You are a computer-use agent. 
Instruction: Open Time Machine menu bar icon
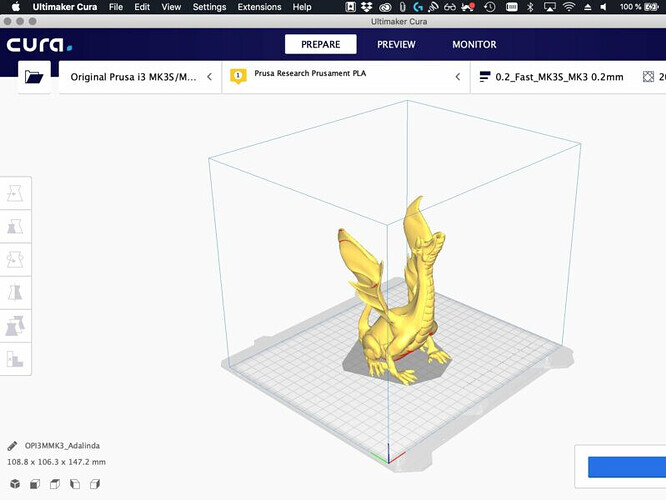(x=490, y=7)
